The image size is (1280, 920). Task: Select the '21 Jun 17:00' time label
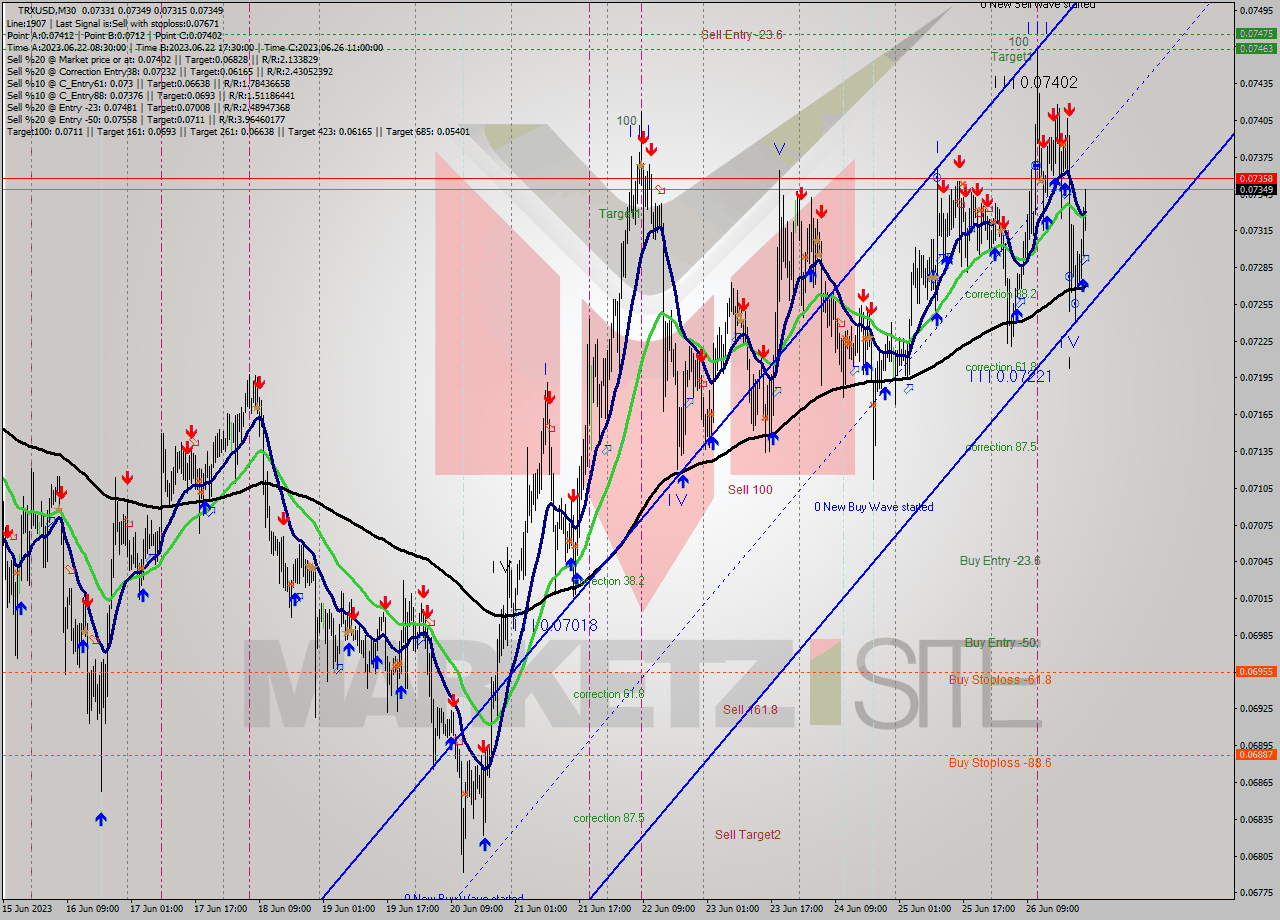click(603, 909)
